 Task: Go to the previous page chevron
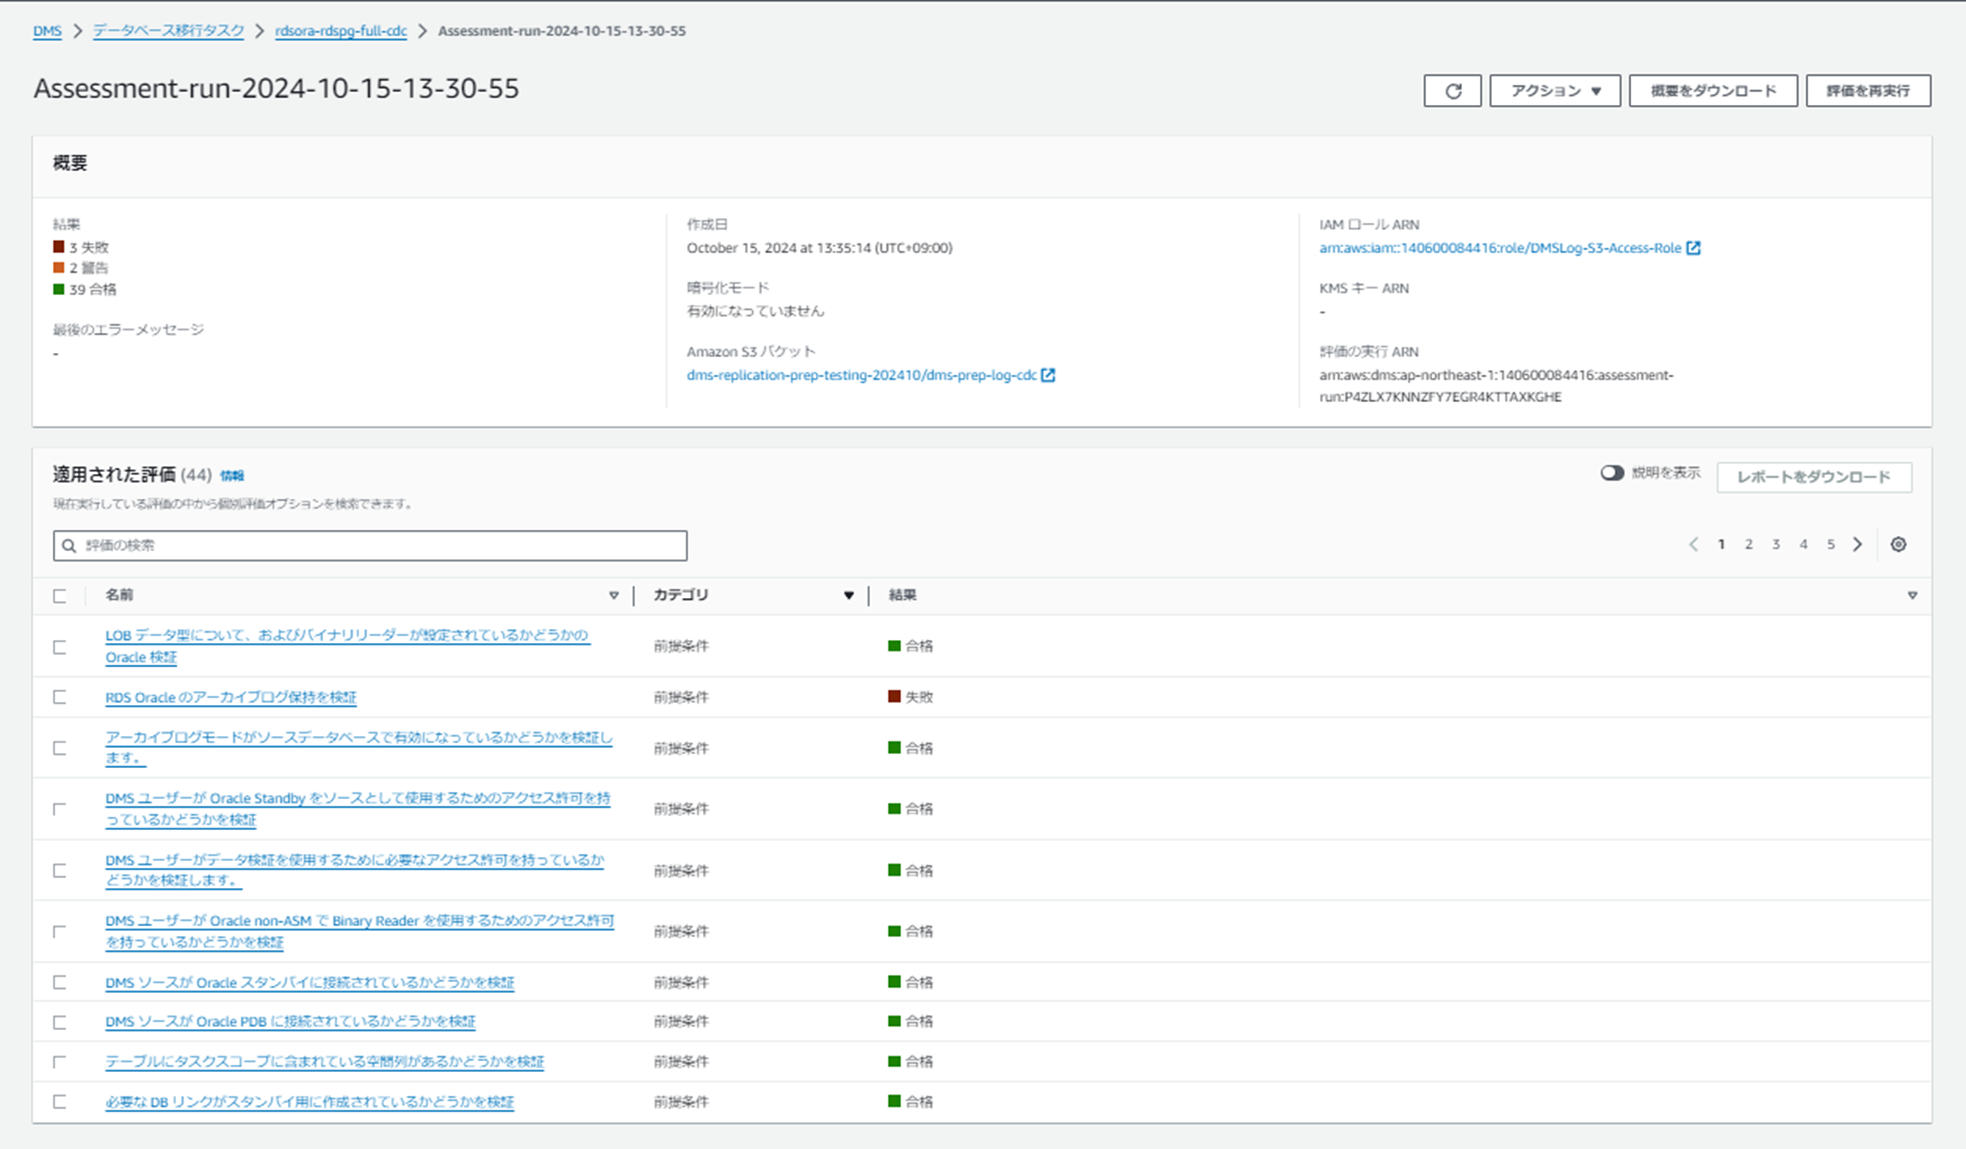click(x=1693, y=545)
